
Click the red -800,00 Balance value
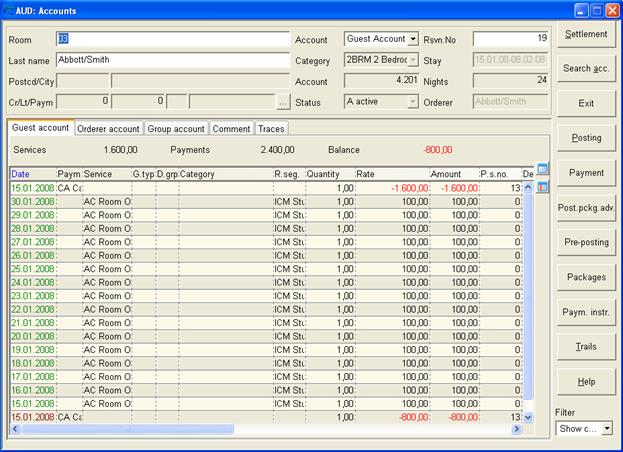(x=438, y=150)
